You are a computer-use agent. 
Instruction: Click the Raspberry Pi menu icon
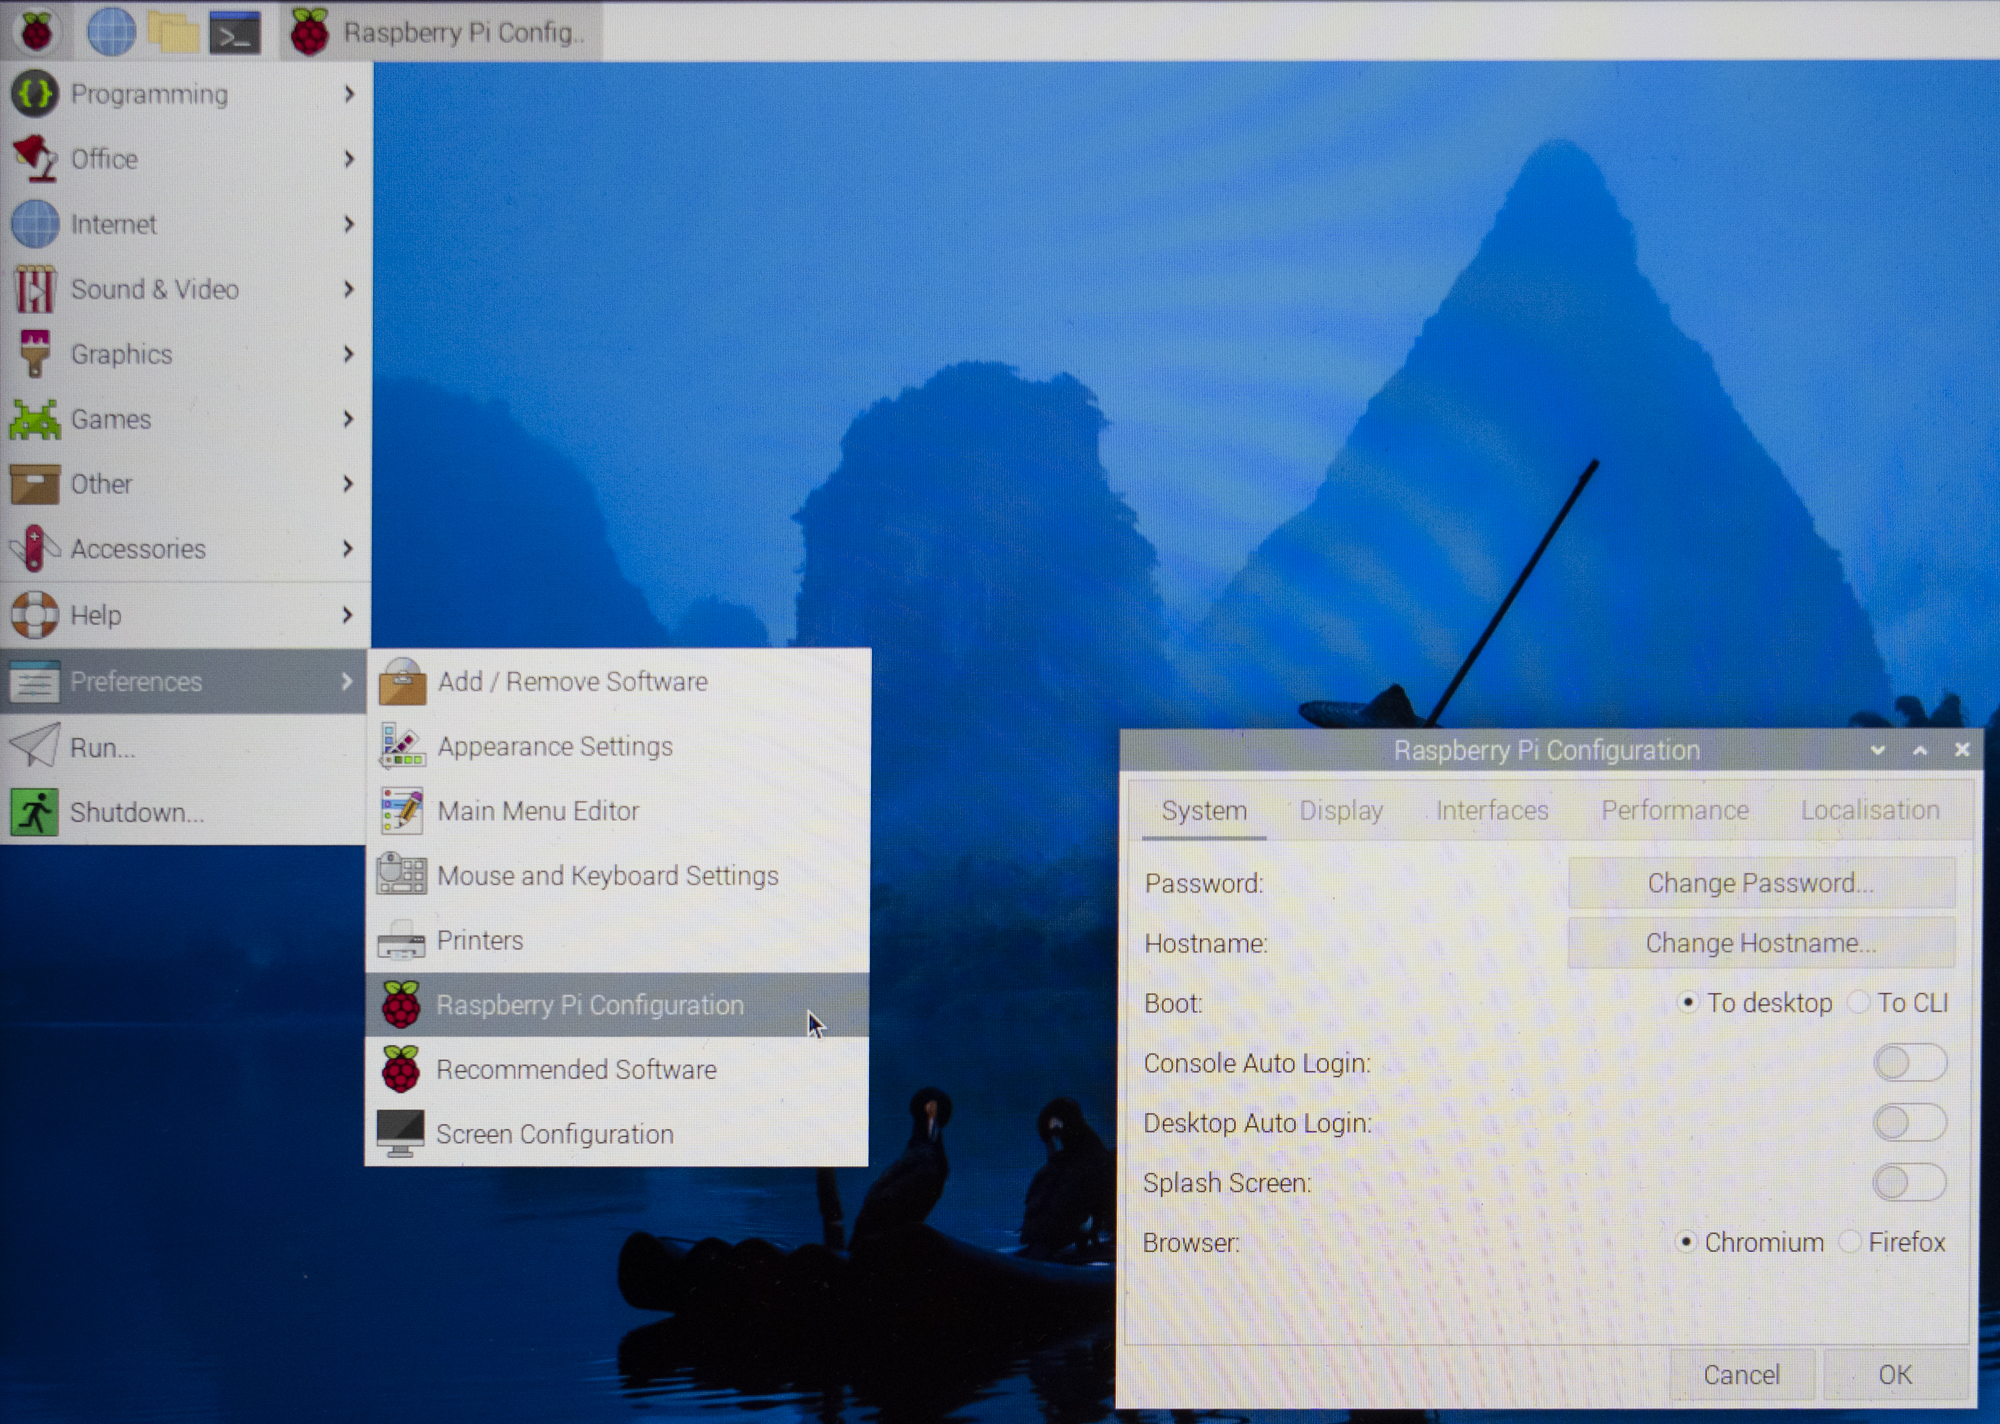[37, 31]
